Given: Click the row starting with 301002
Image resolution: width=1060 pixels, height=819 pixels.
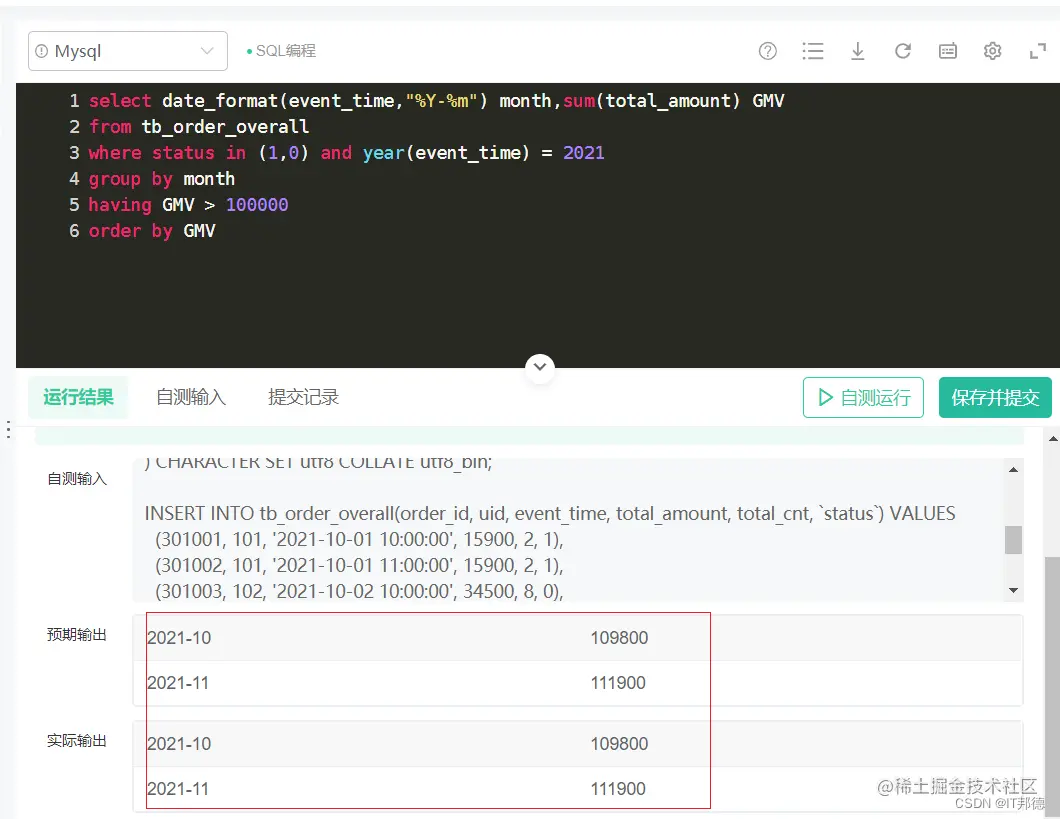Looking at the screenshot, I should coord(359,565).
